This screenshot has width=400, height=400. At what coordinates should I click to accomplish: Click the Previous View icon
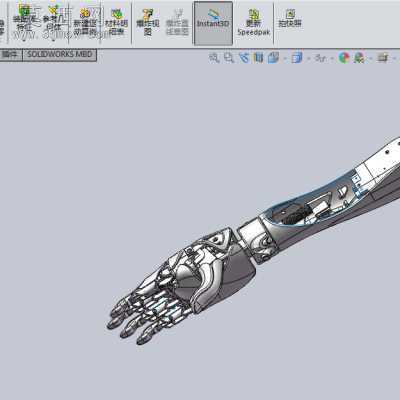(244, 58)
